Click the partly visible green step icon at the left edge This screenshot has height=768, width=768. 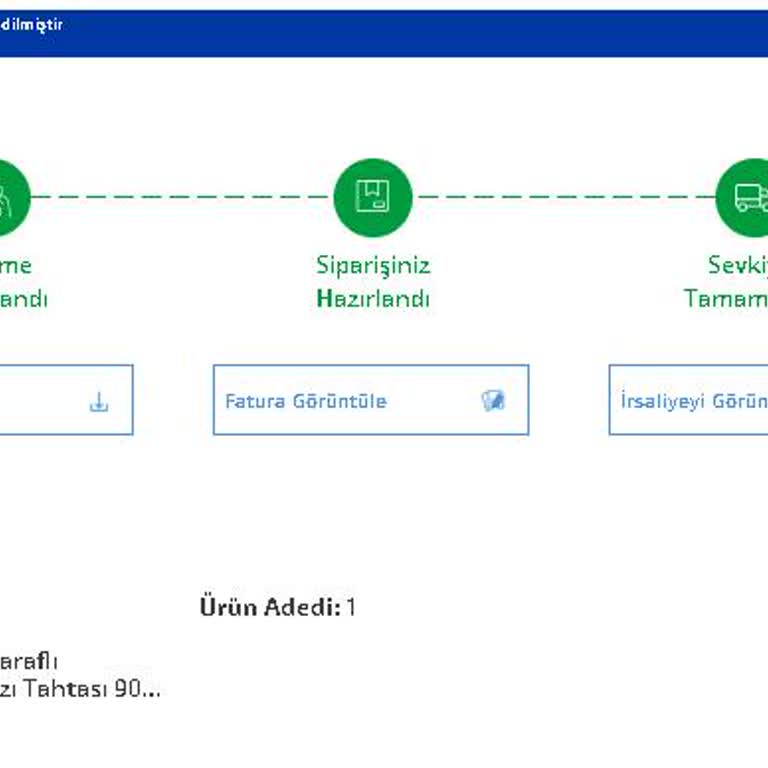coord(15,197)
